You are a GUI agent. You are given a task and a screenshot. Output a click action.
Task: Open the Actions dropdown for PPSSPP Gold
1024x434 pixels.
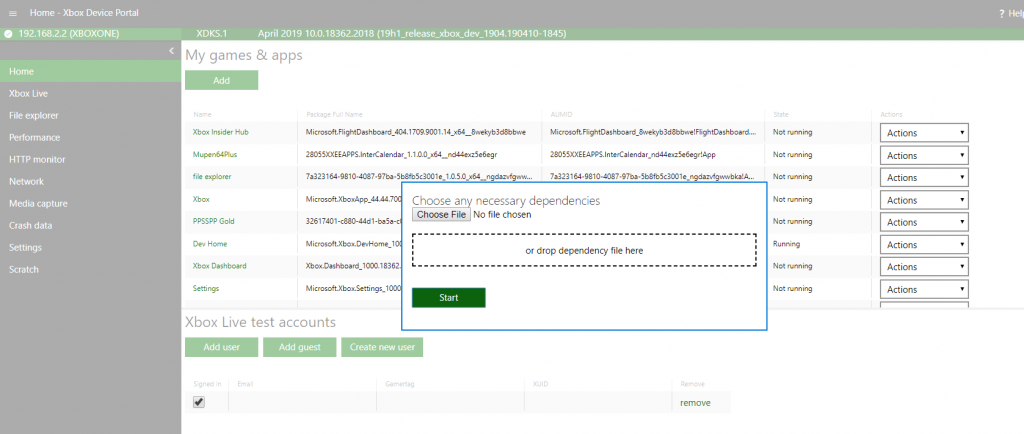pos(924,222)
